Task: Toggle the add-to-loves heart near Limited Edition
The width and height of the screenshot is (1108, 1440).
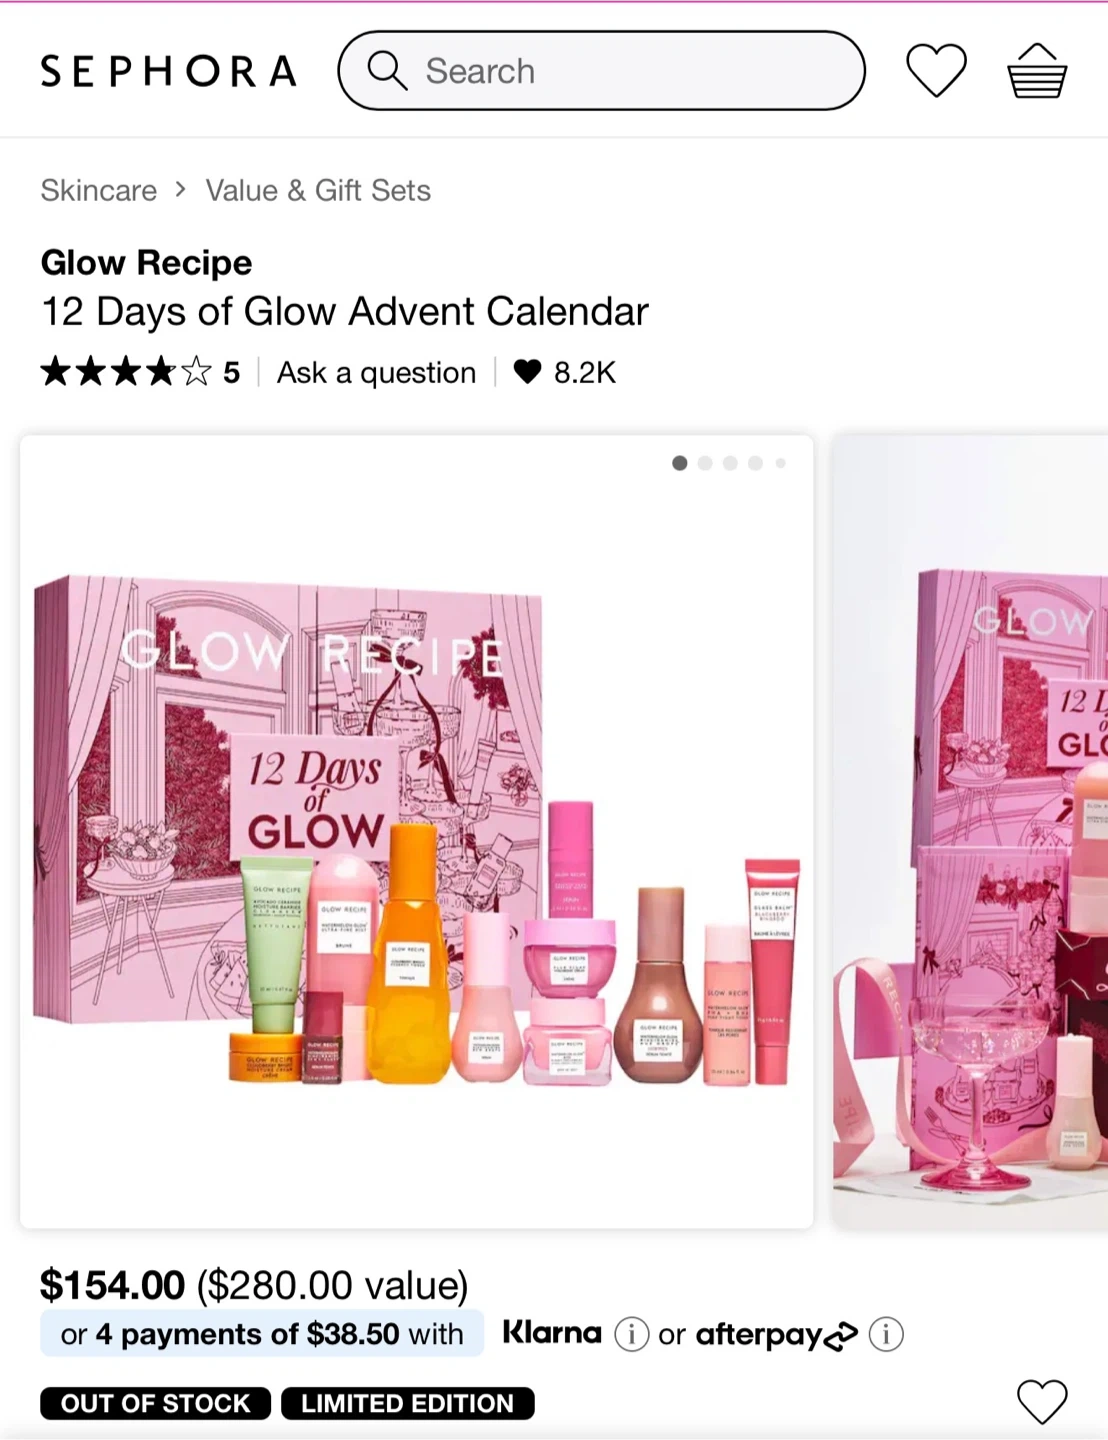Action: coord(1042,1401)
